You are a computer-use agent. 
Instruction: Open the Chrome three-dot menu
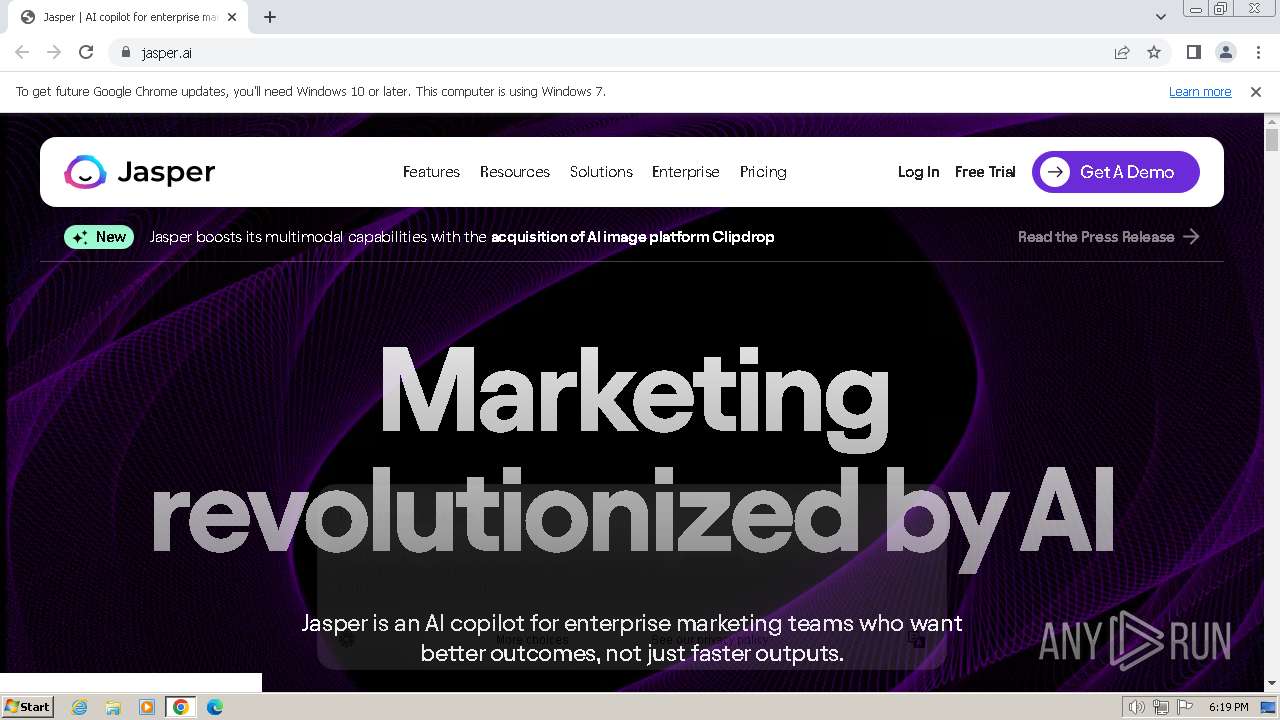1258,53
